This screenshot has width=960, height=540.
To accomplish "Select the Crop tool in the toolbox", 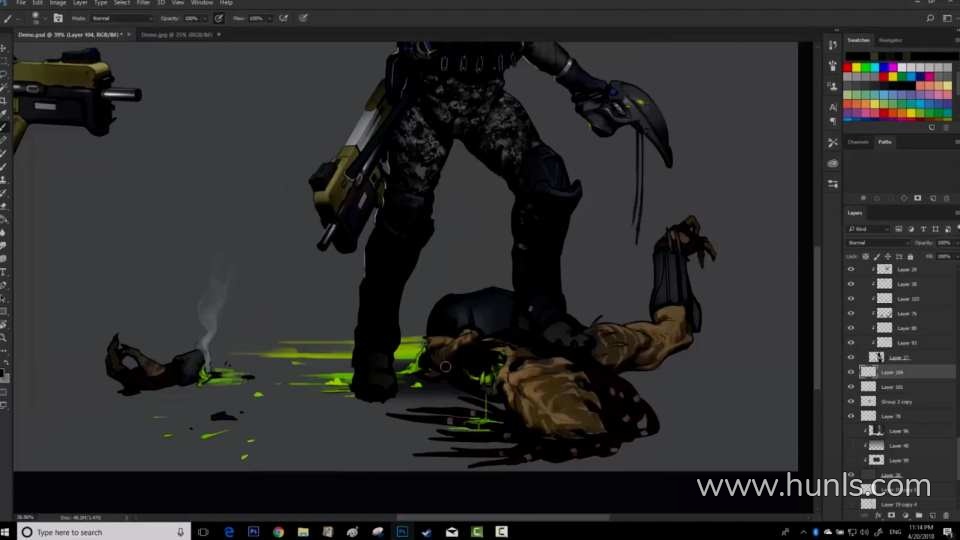I will (x=4, y=100).
